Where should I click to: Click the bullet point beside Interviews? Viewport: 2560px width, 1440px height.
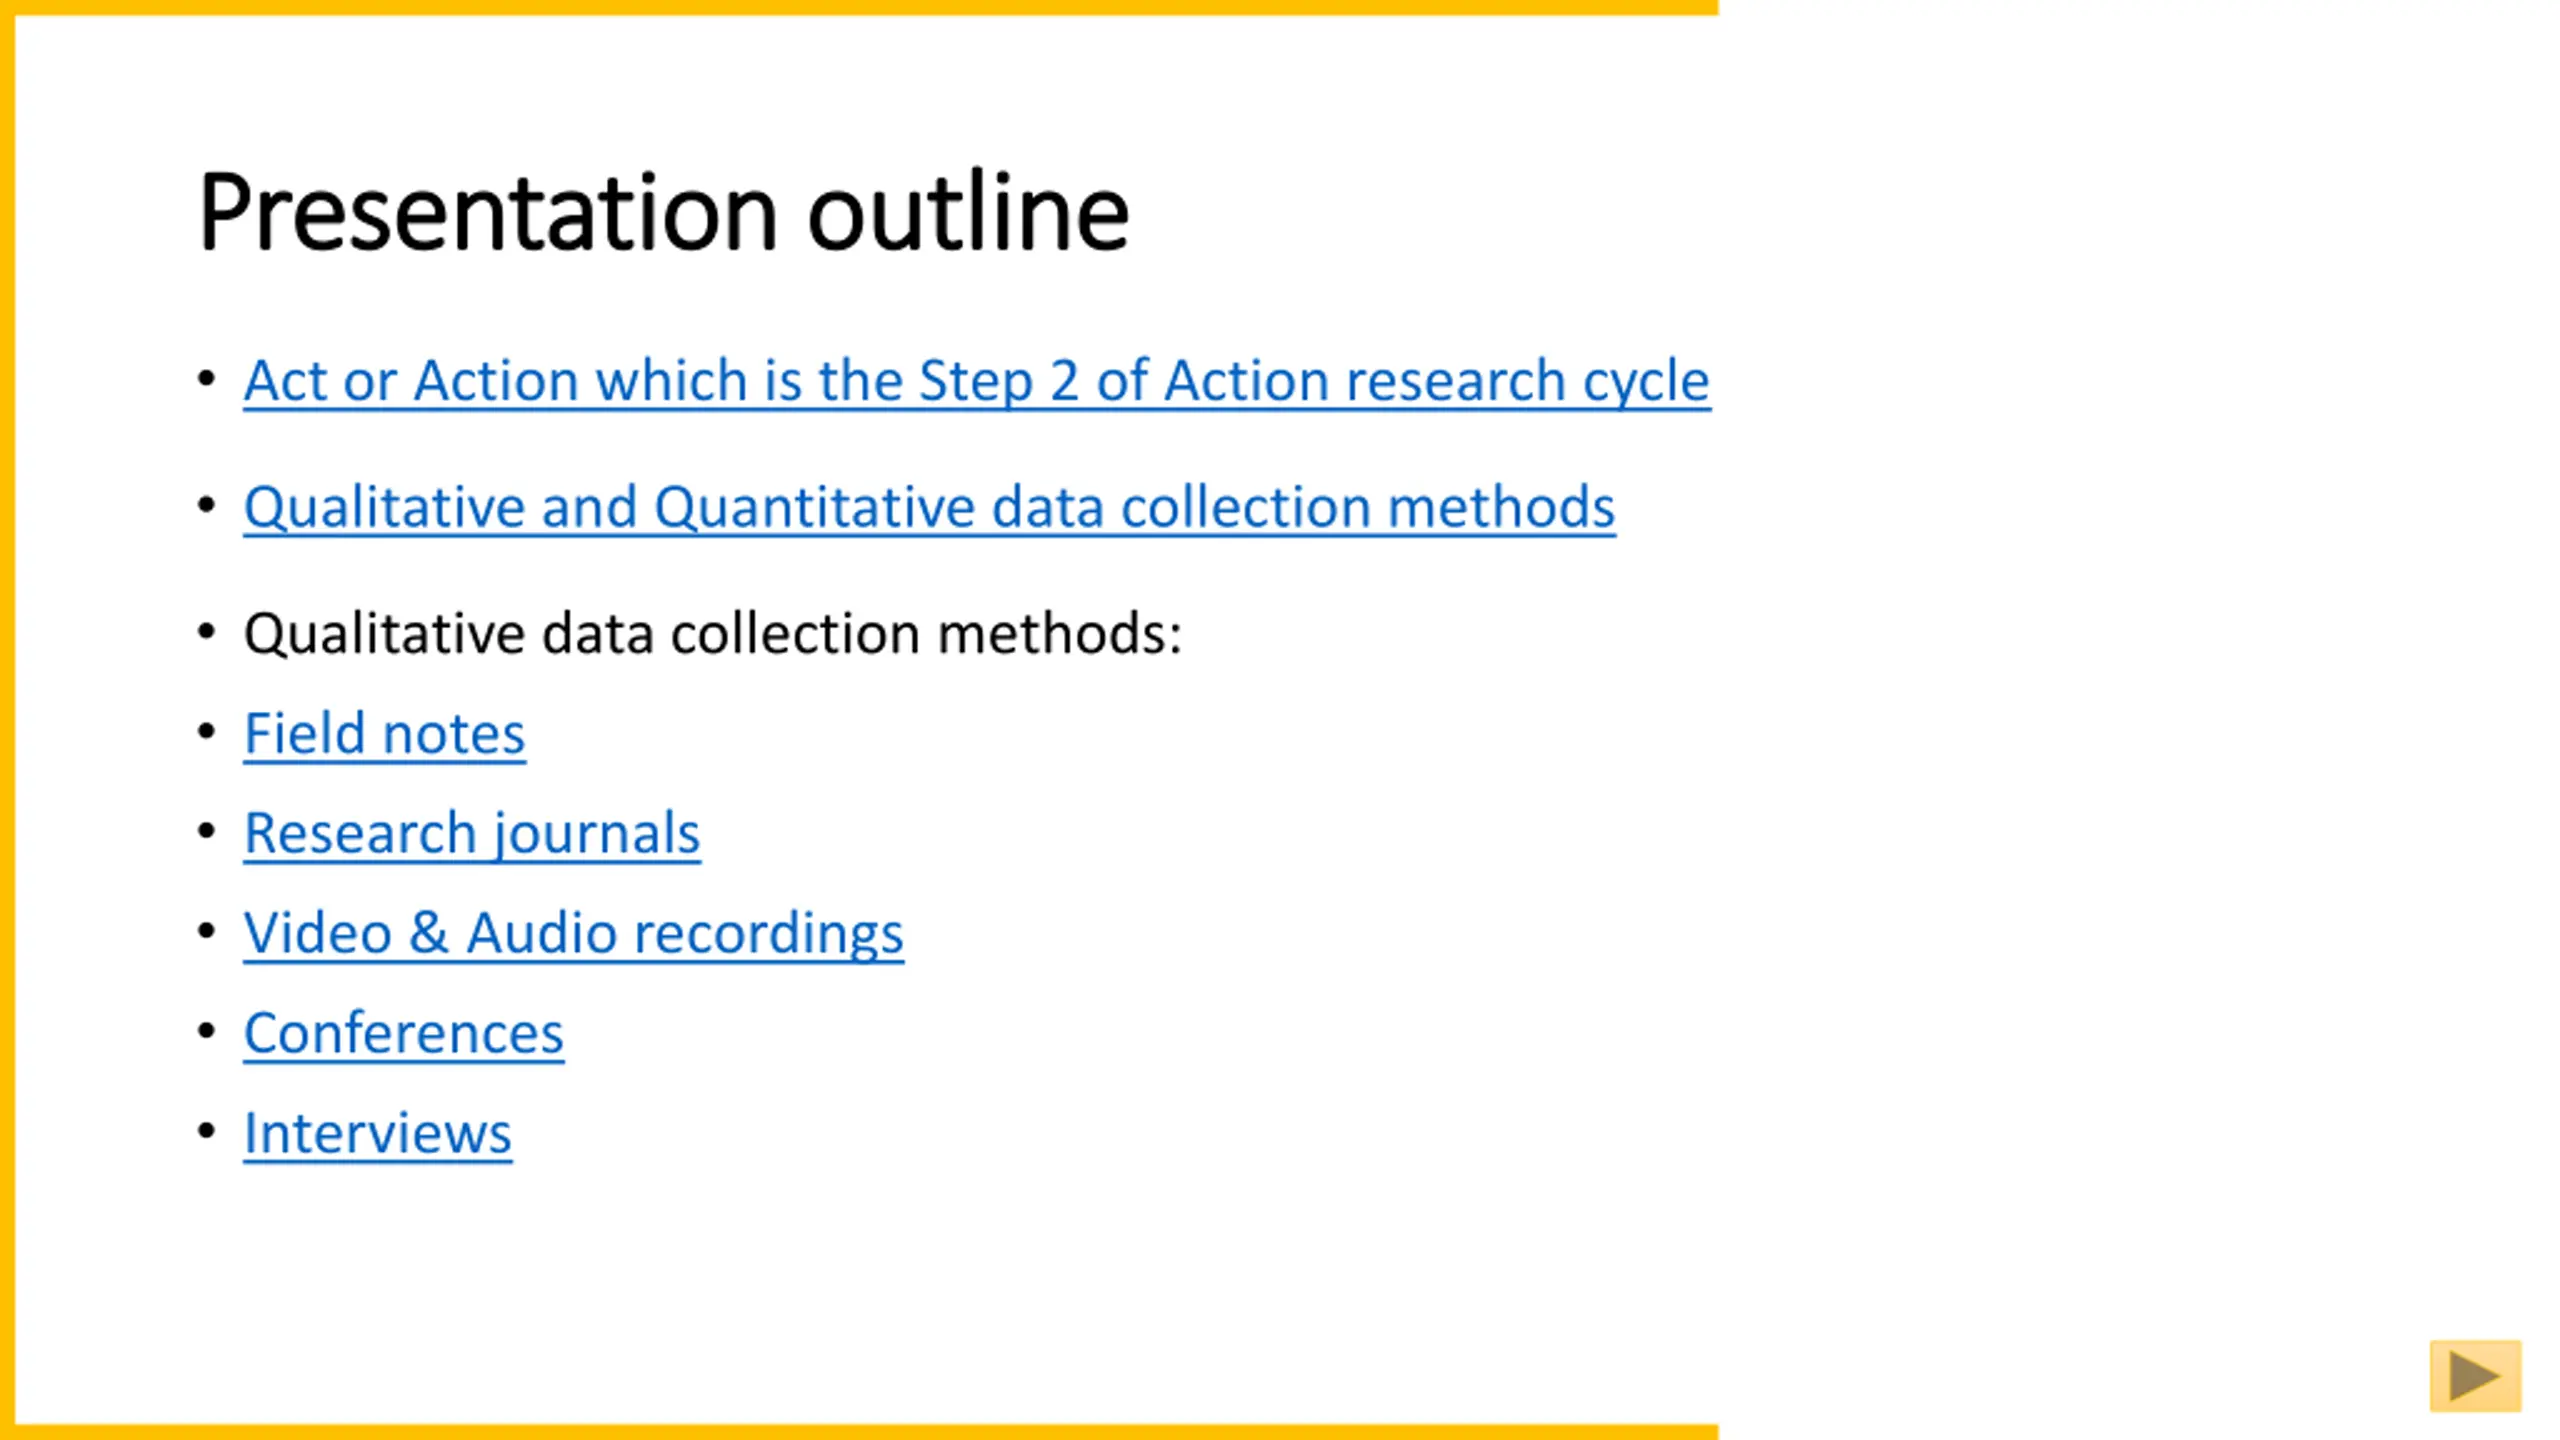click(x=207, y=1131)
